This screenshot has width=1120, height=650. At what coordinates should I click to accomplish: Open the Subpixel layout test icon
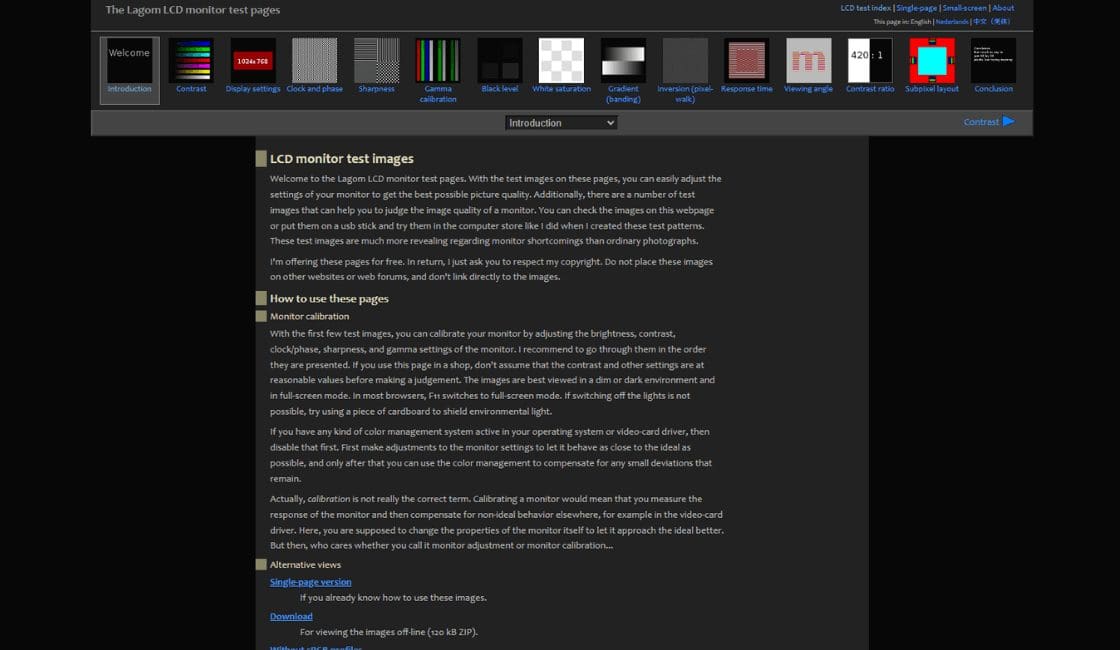[x=932, y=61]
